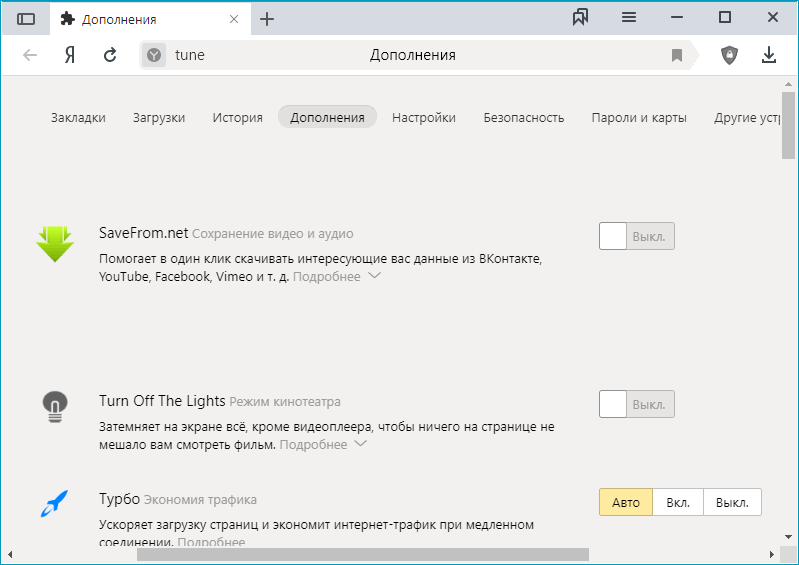Click the SaveFrom.net extension title
The height and width of the screenshot is (565, 799).
coord(144,233)
